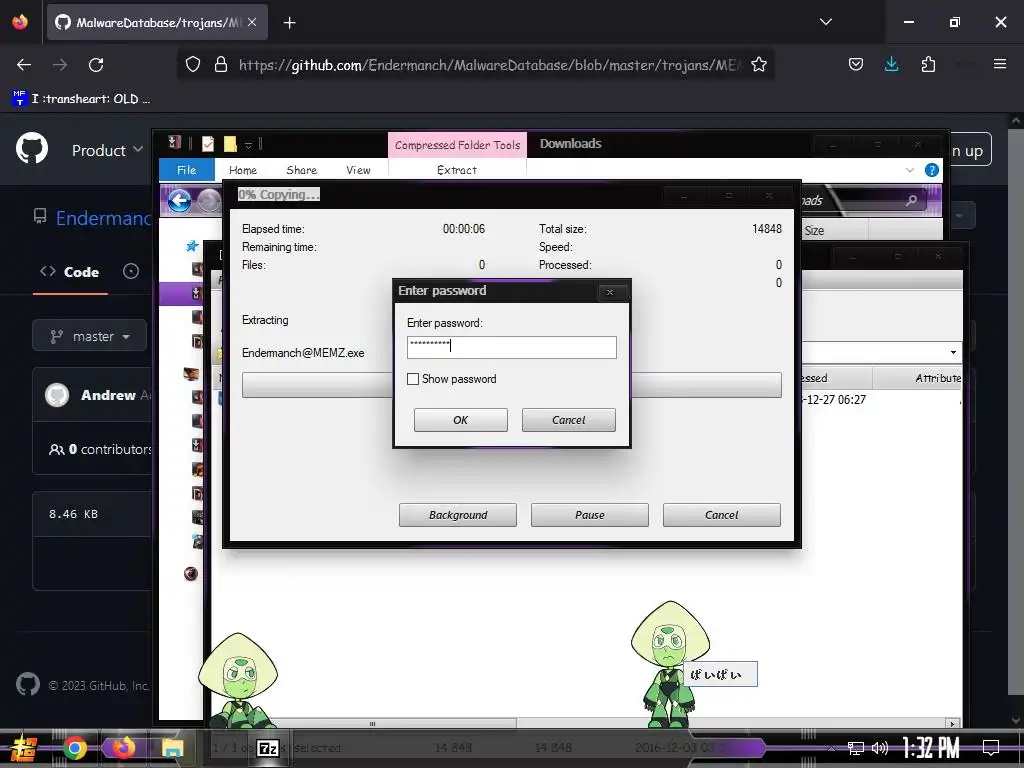
Task: Click OK in Enter password dialog
Action: pyautogui.click(x=460, y=420)
